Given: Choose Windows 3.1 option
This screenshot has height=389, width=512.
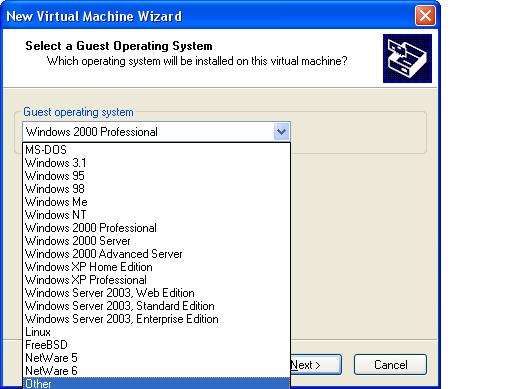Looking at the screenshot, I should 157,163.
